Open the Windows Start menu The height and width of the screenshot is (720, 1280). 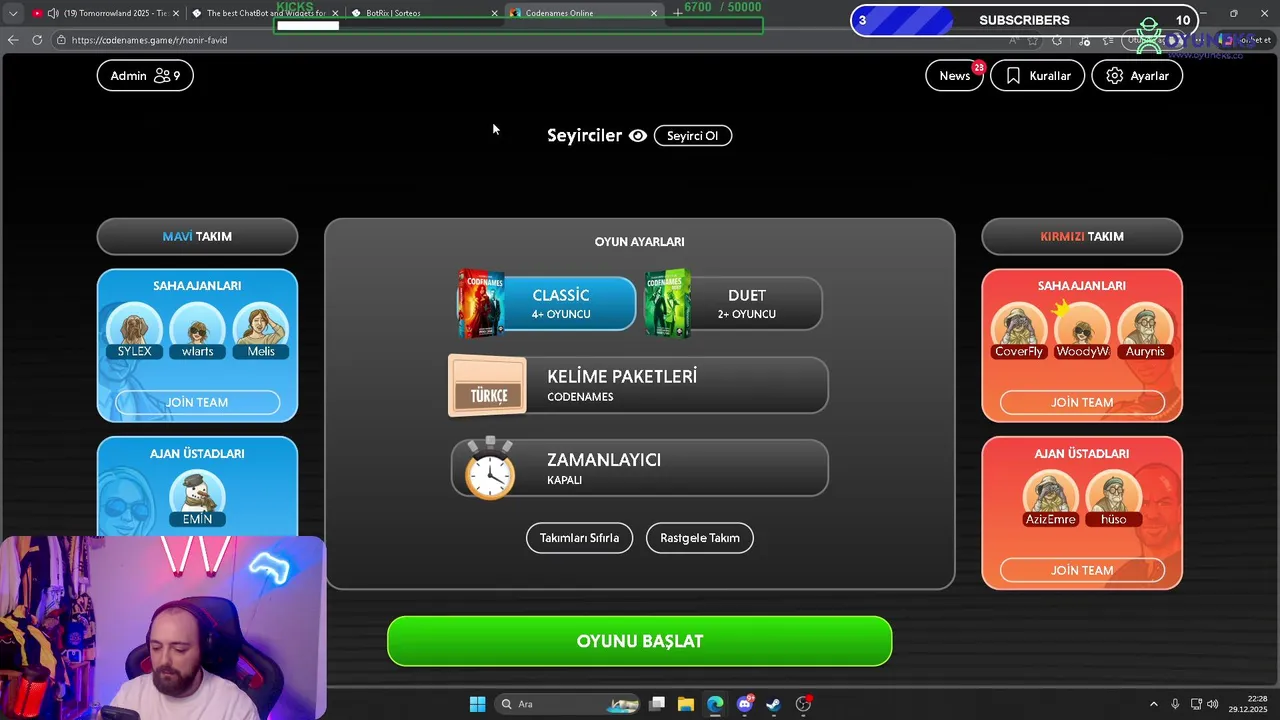tap(477, 704)
